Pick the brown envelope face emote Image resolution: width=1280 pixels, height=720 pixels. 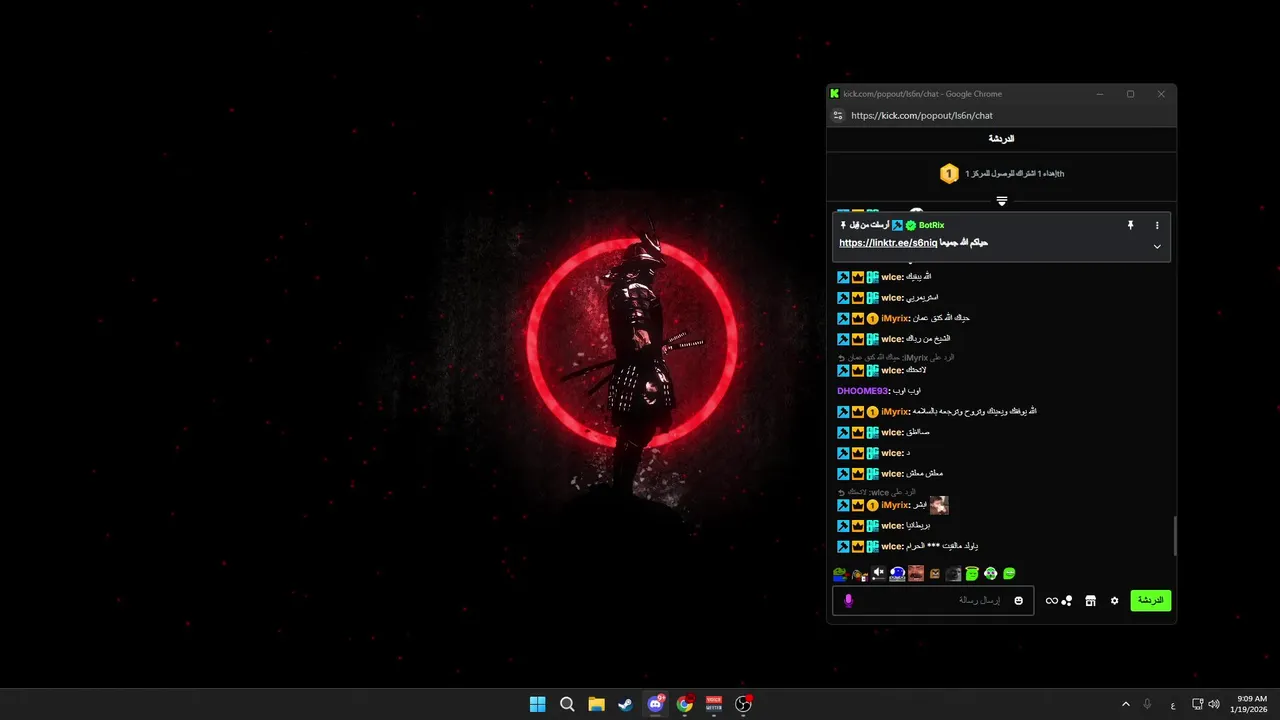pos(935,574)
